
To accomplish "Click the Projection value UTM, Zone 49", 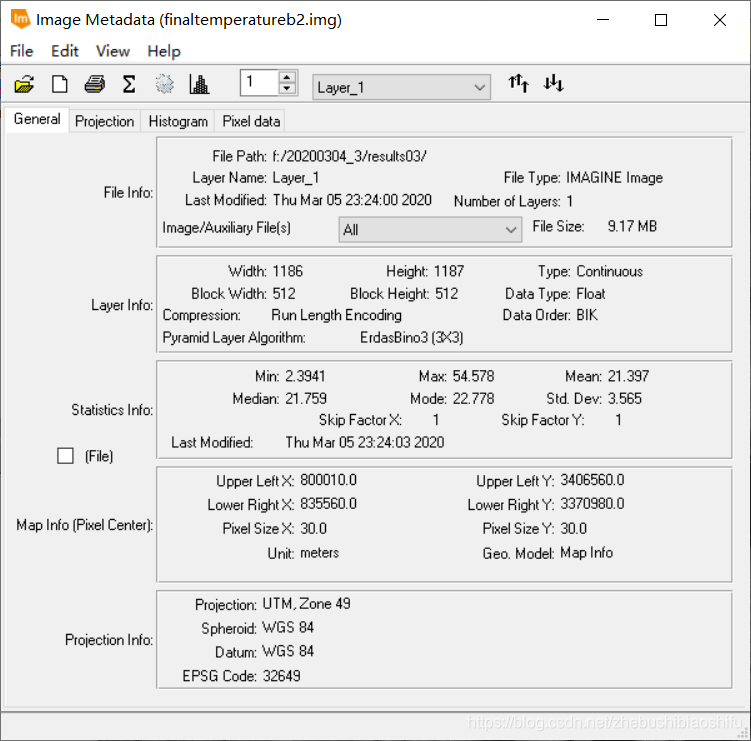I will tap(306, 604).
